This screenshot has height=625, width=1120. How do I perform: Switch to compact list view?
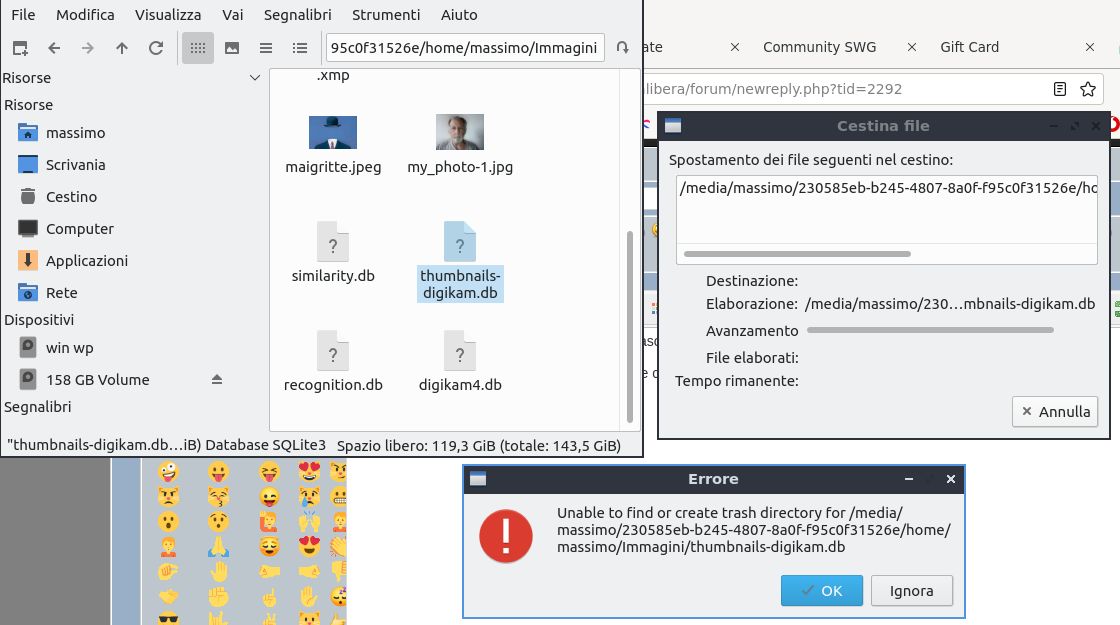[x=266, y=48]
